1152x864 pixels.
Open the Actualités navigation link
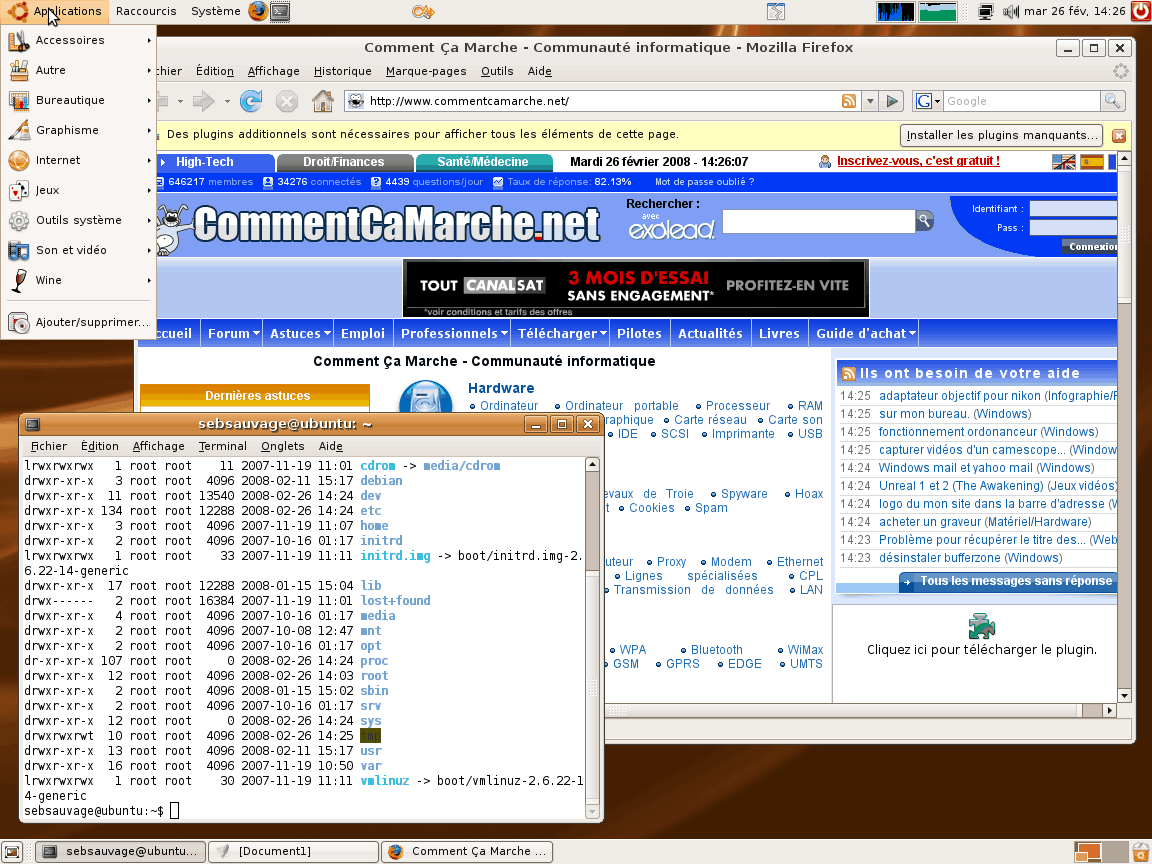(710, 334)
